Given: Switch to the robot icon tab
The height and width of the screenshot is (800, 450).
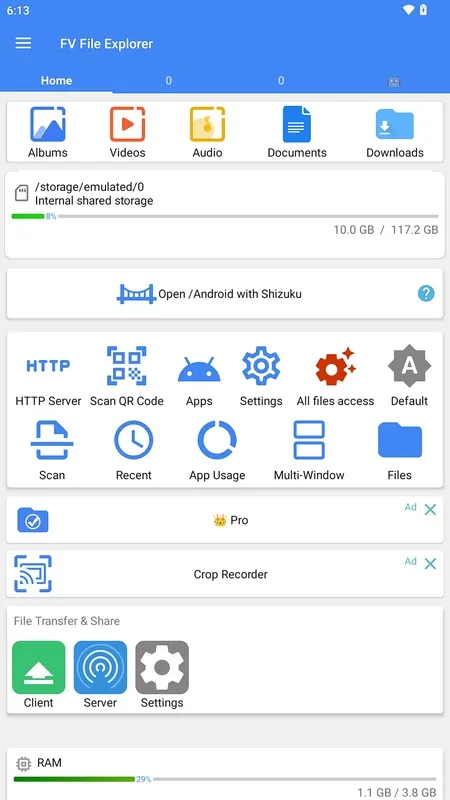Looking at the screenshot, I should click(393, 81).
